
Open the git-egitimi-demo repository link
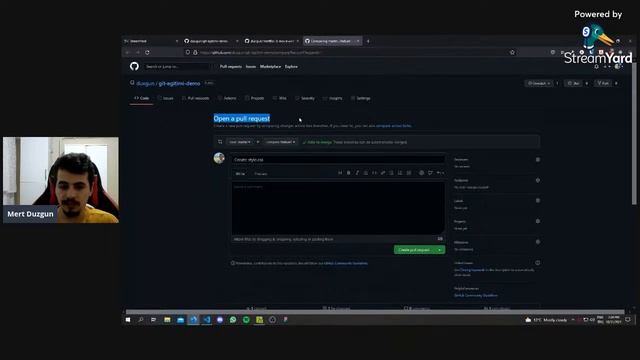tap(179, 83)
